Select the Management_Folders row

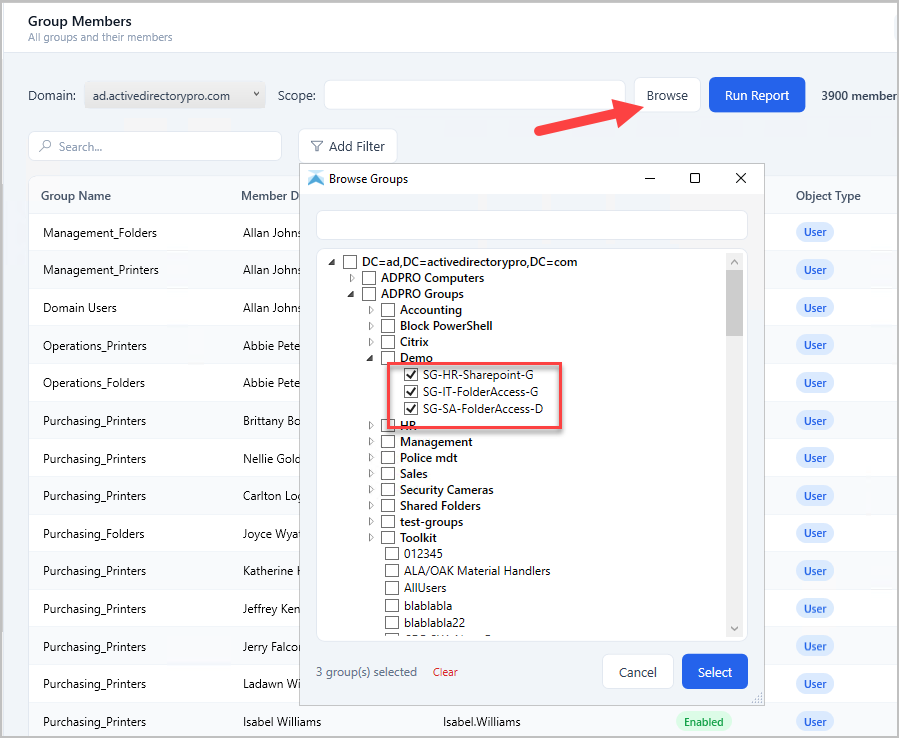pos(464,232)
